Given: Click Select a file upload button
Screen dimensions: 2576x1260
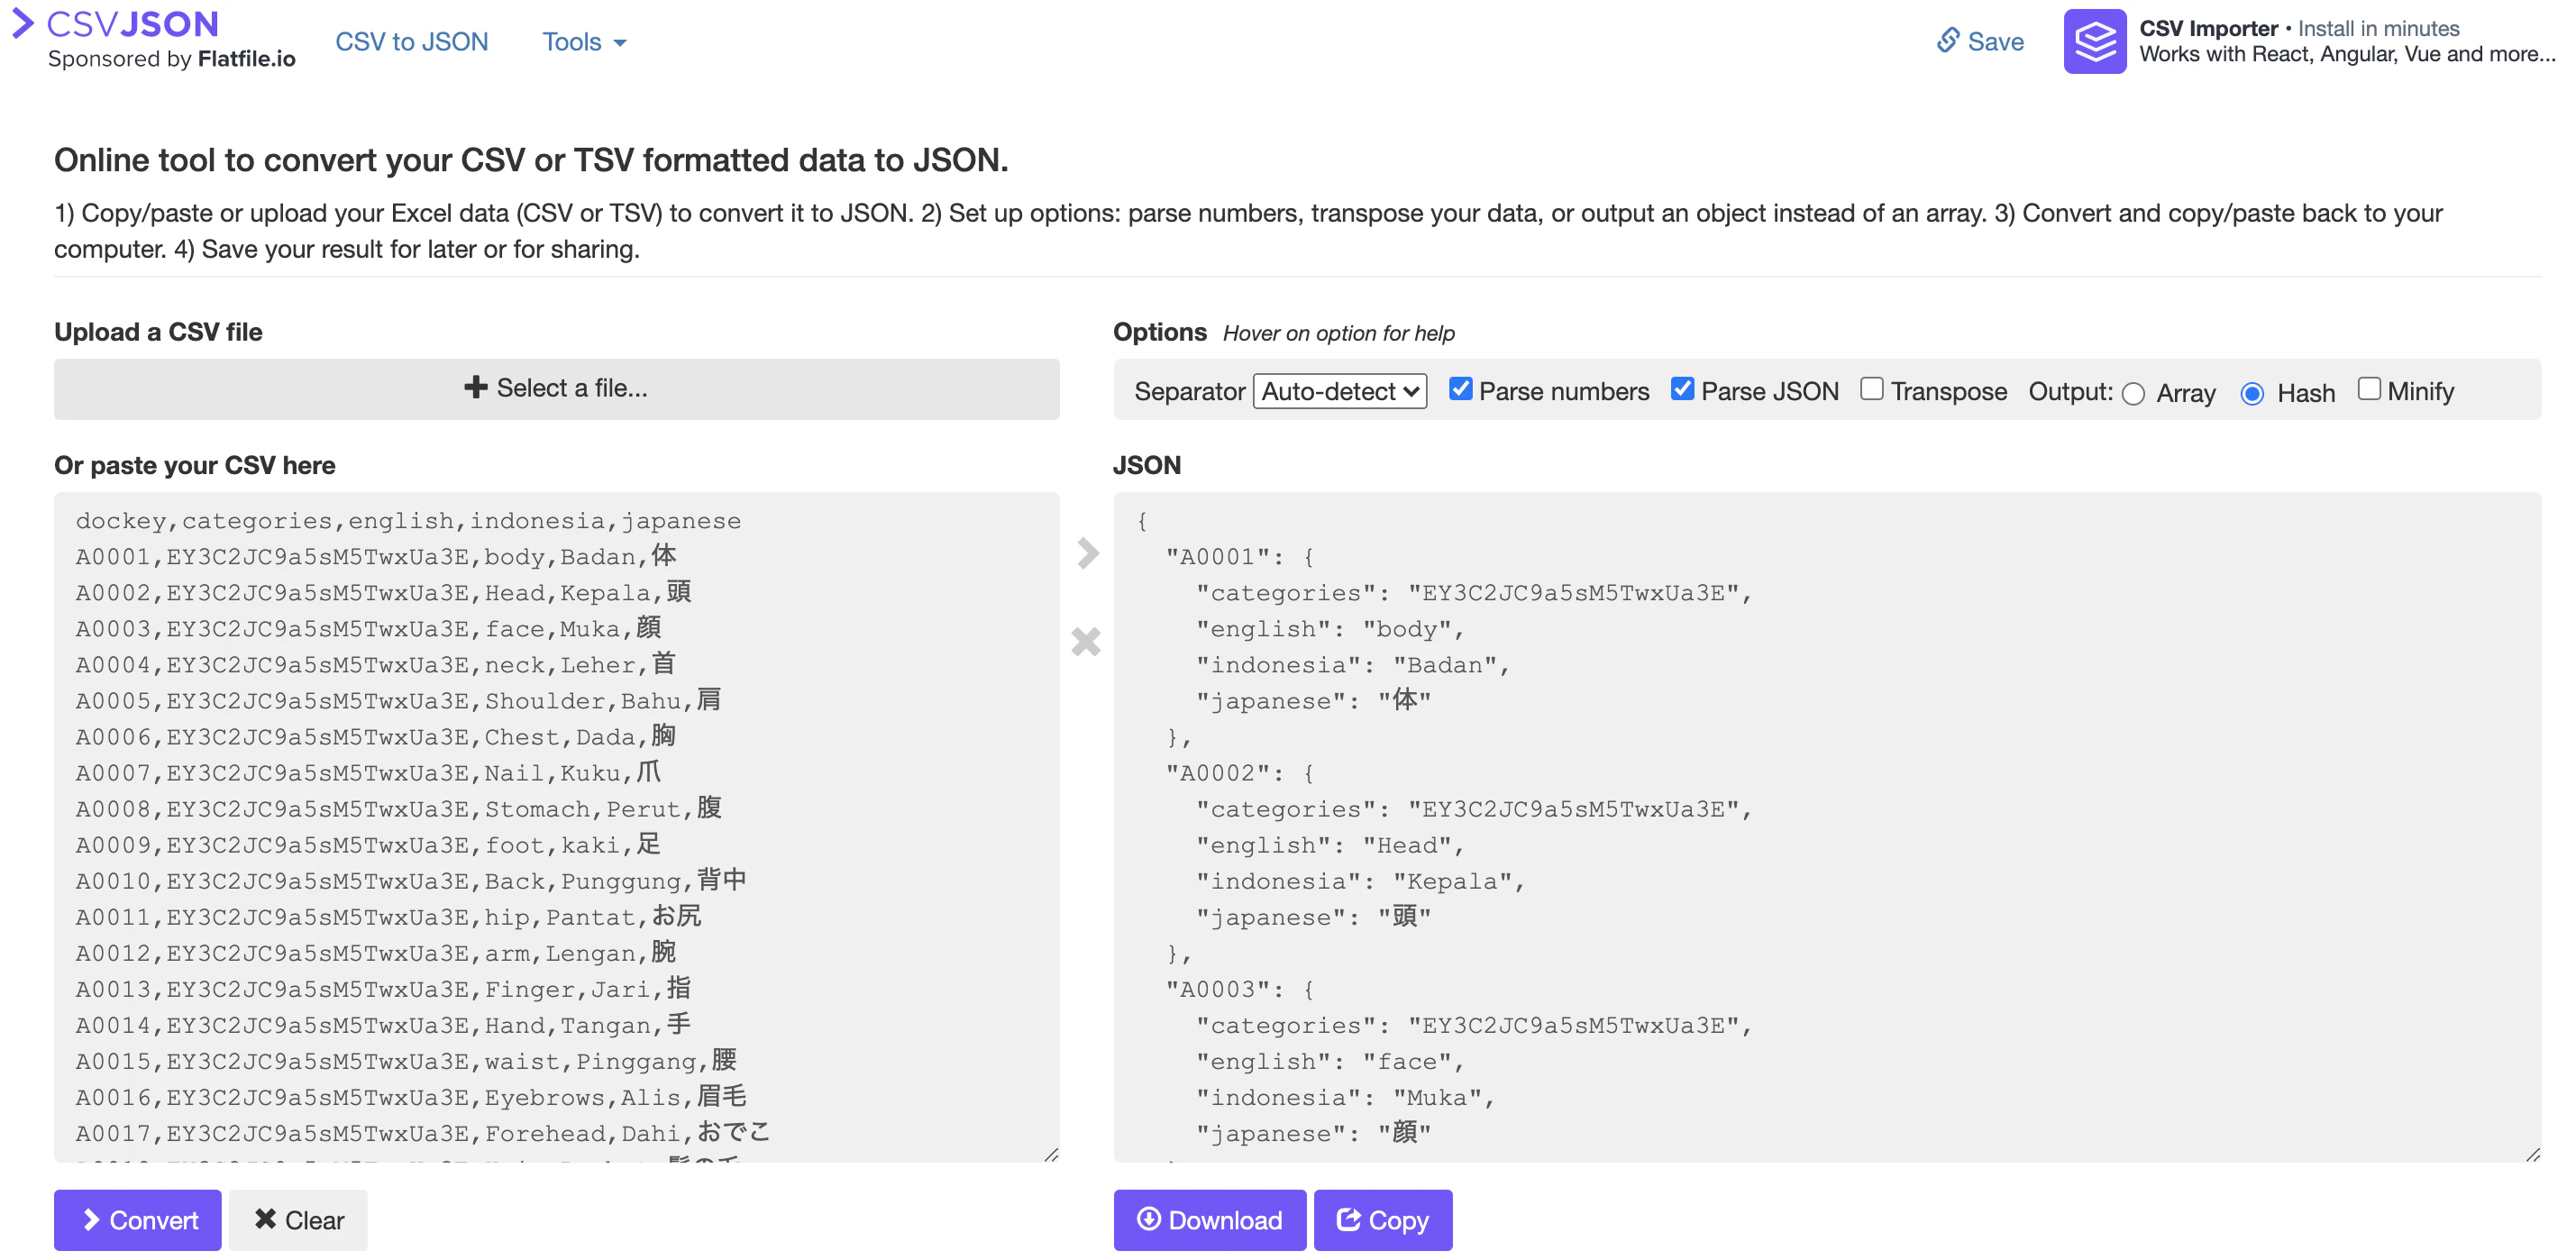Looking at the screenshot, I should tap(556, 389).
